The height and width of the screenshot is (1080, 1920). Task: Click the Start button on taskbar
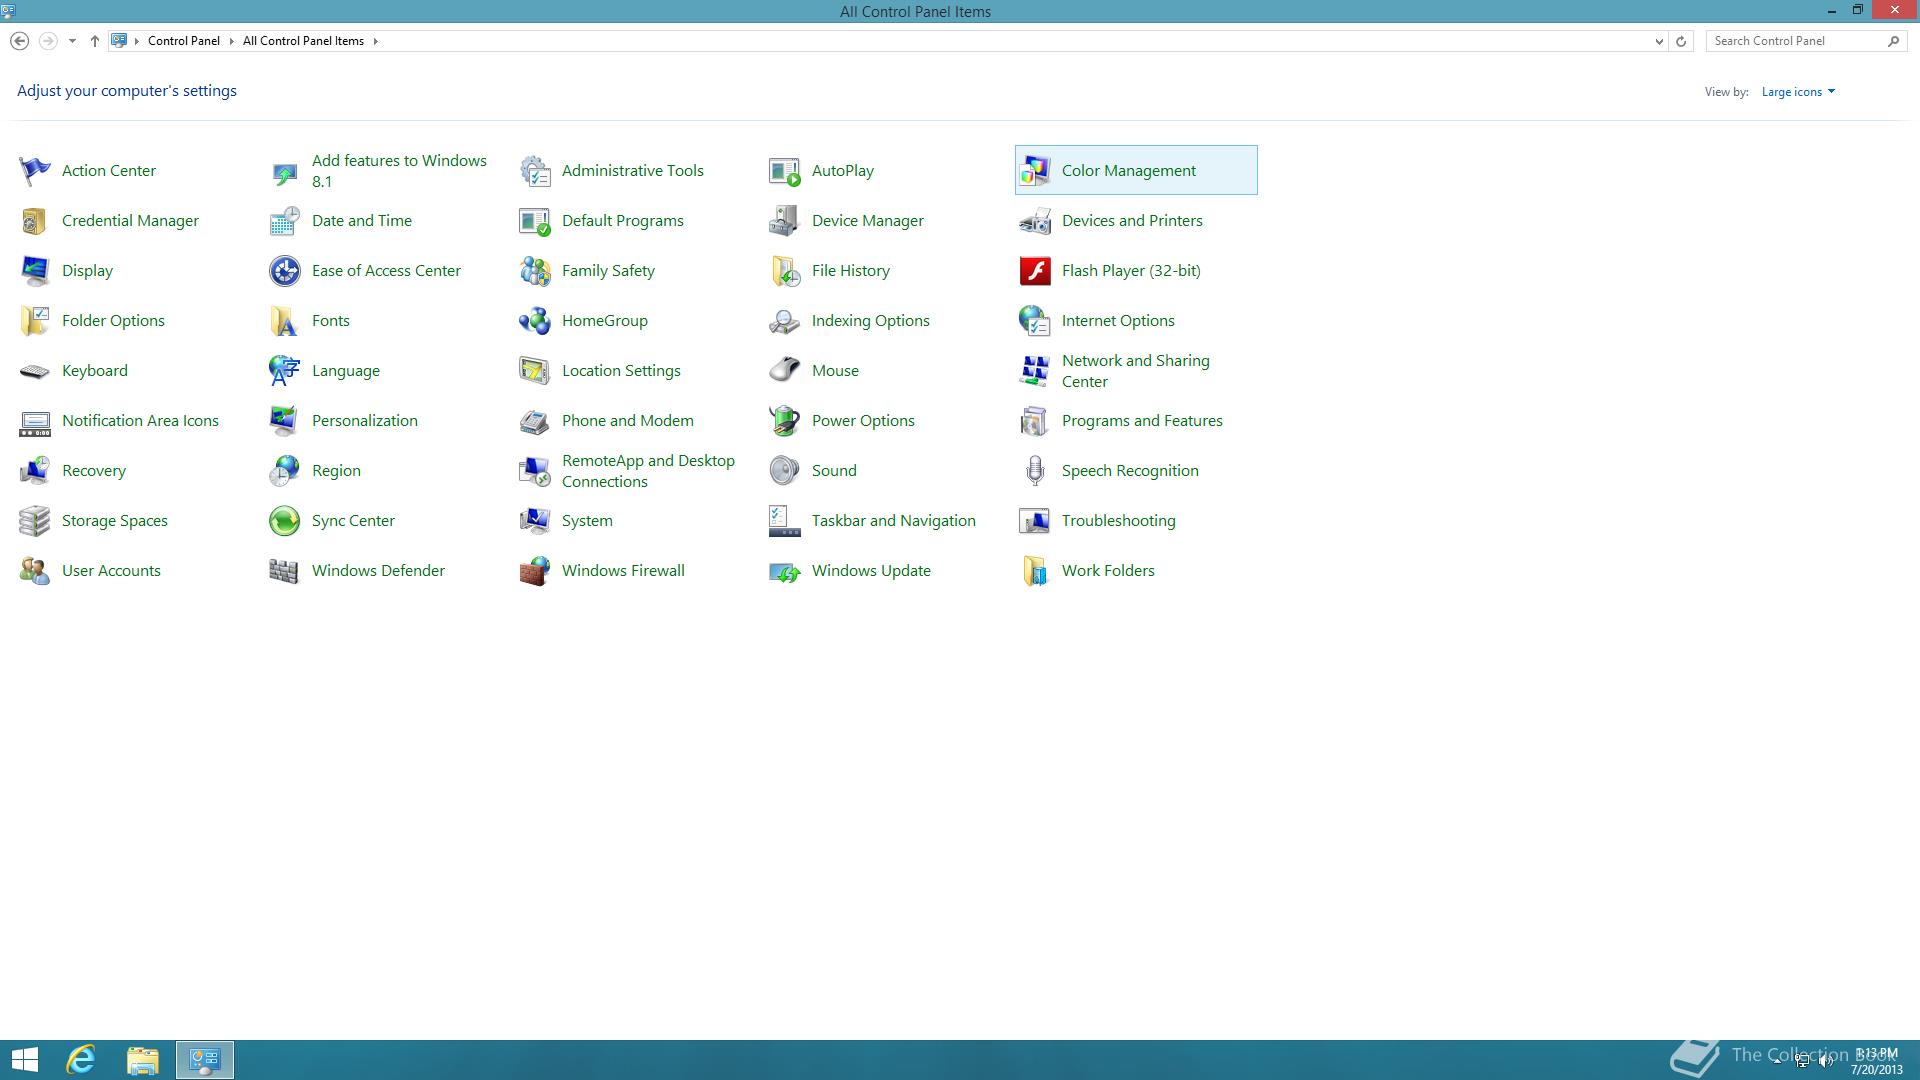pyautogui.click(x=25, y=1060)
